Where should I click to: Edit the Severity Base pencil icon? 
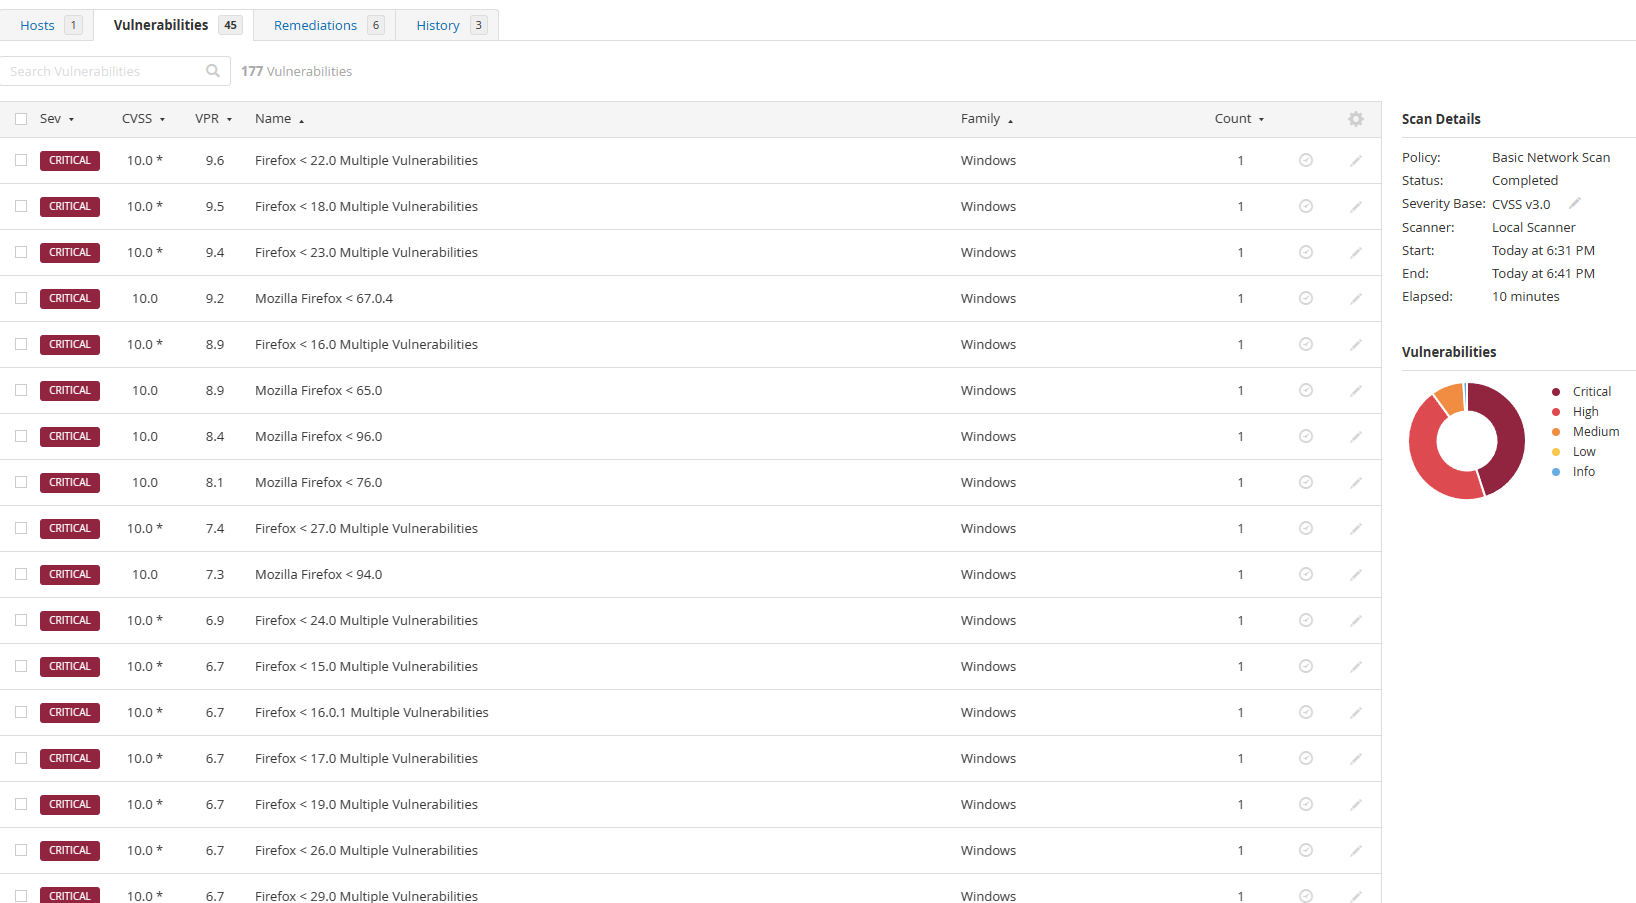click(1575, 203)
